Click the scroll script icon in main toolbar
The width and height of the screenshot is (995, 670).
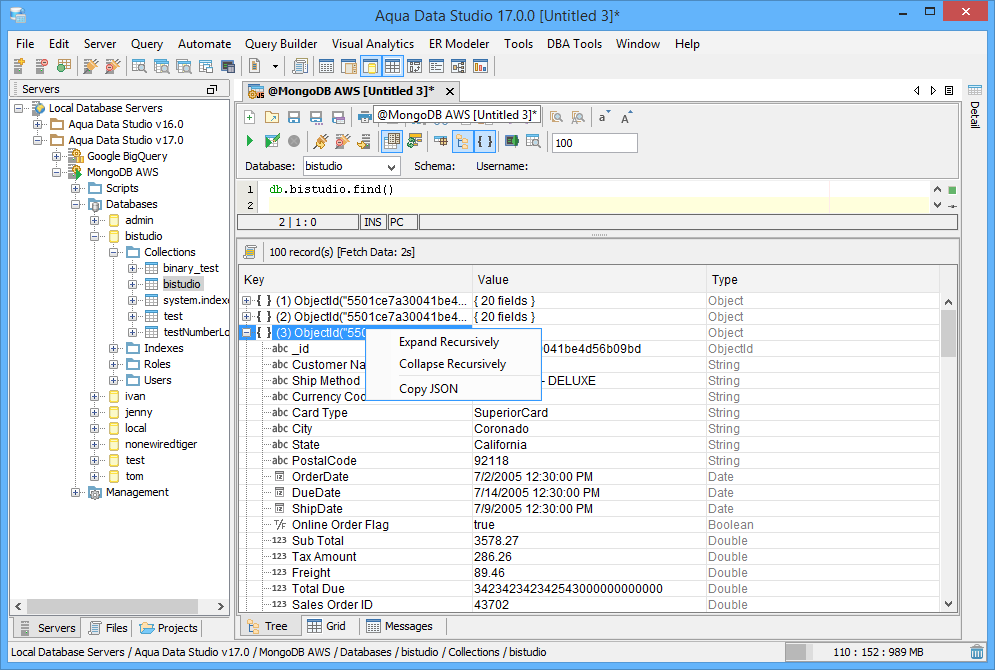click(300, 66)
